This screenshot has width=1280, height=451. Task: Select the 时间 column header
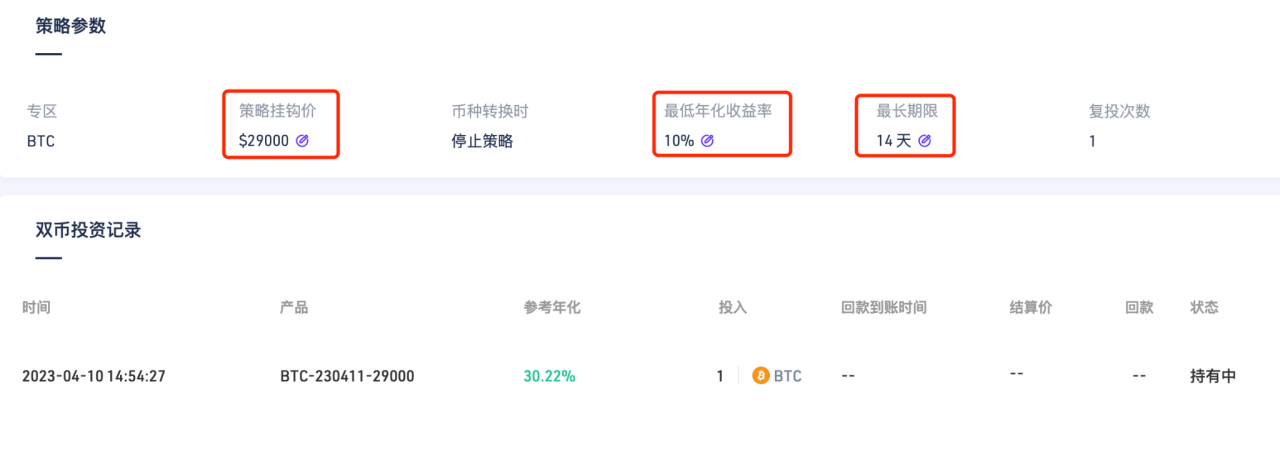(x=36, y=307)
